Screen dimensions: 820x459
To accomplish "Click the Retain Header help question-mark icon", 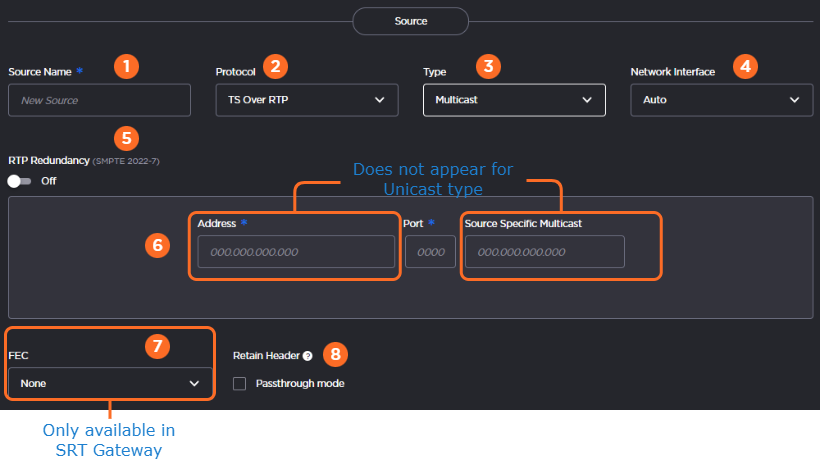I will (x=308, y=355).
